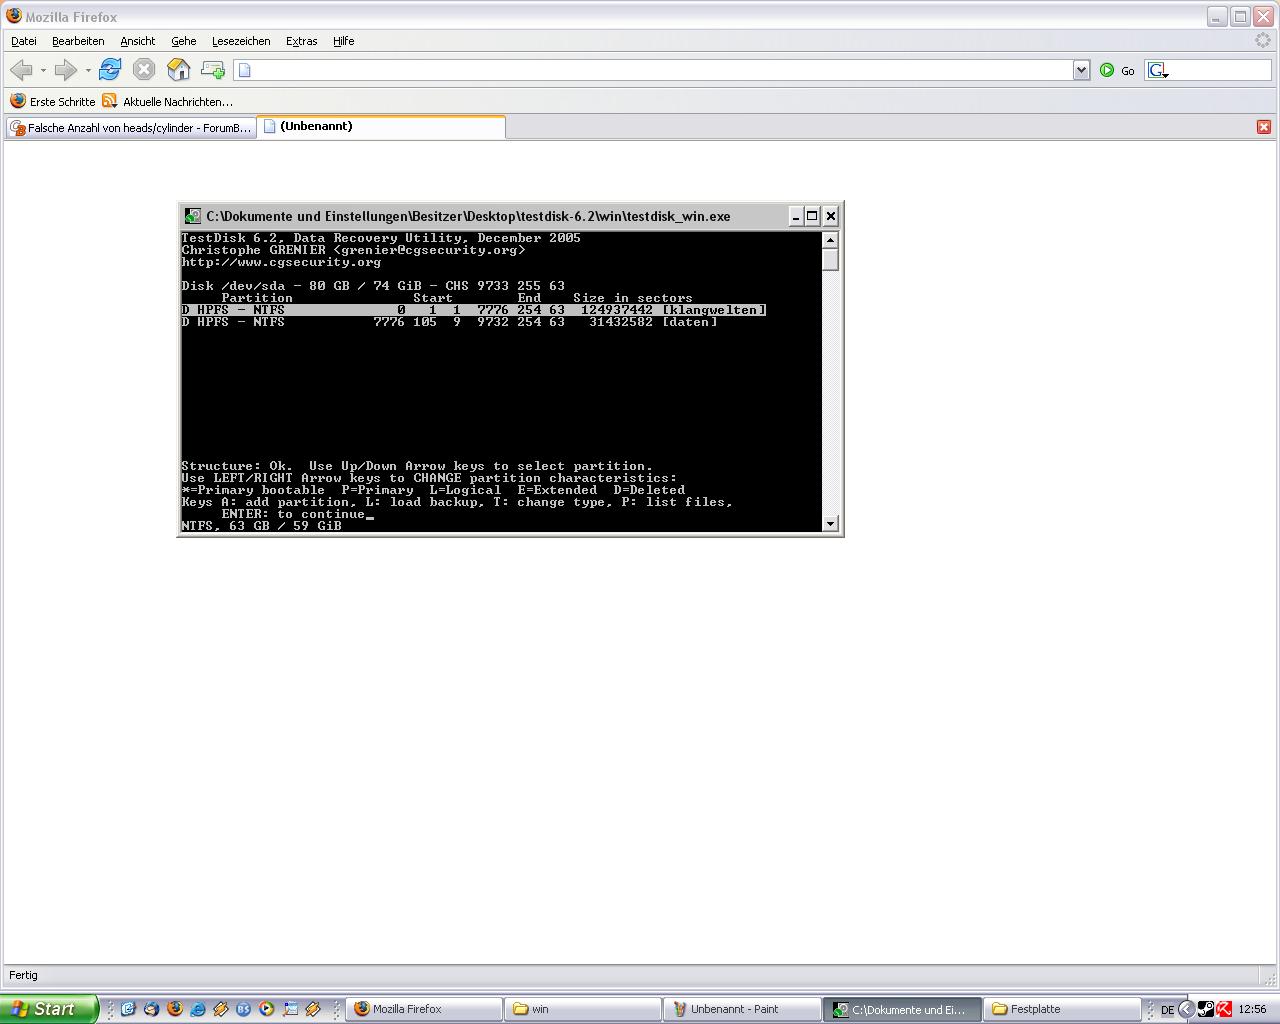Launch Firefox from quick launch bar

[x=174, y=1009]
